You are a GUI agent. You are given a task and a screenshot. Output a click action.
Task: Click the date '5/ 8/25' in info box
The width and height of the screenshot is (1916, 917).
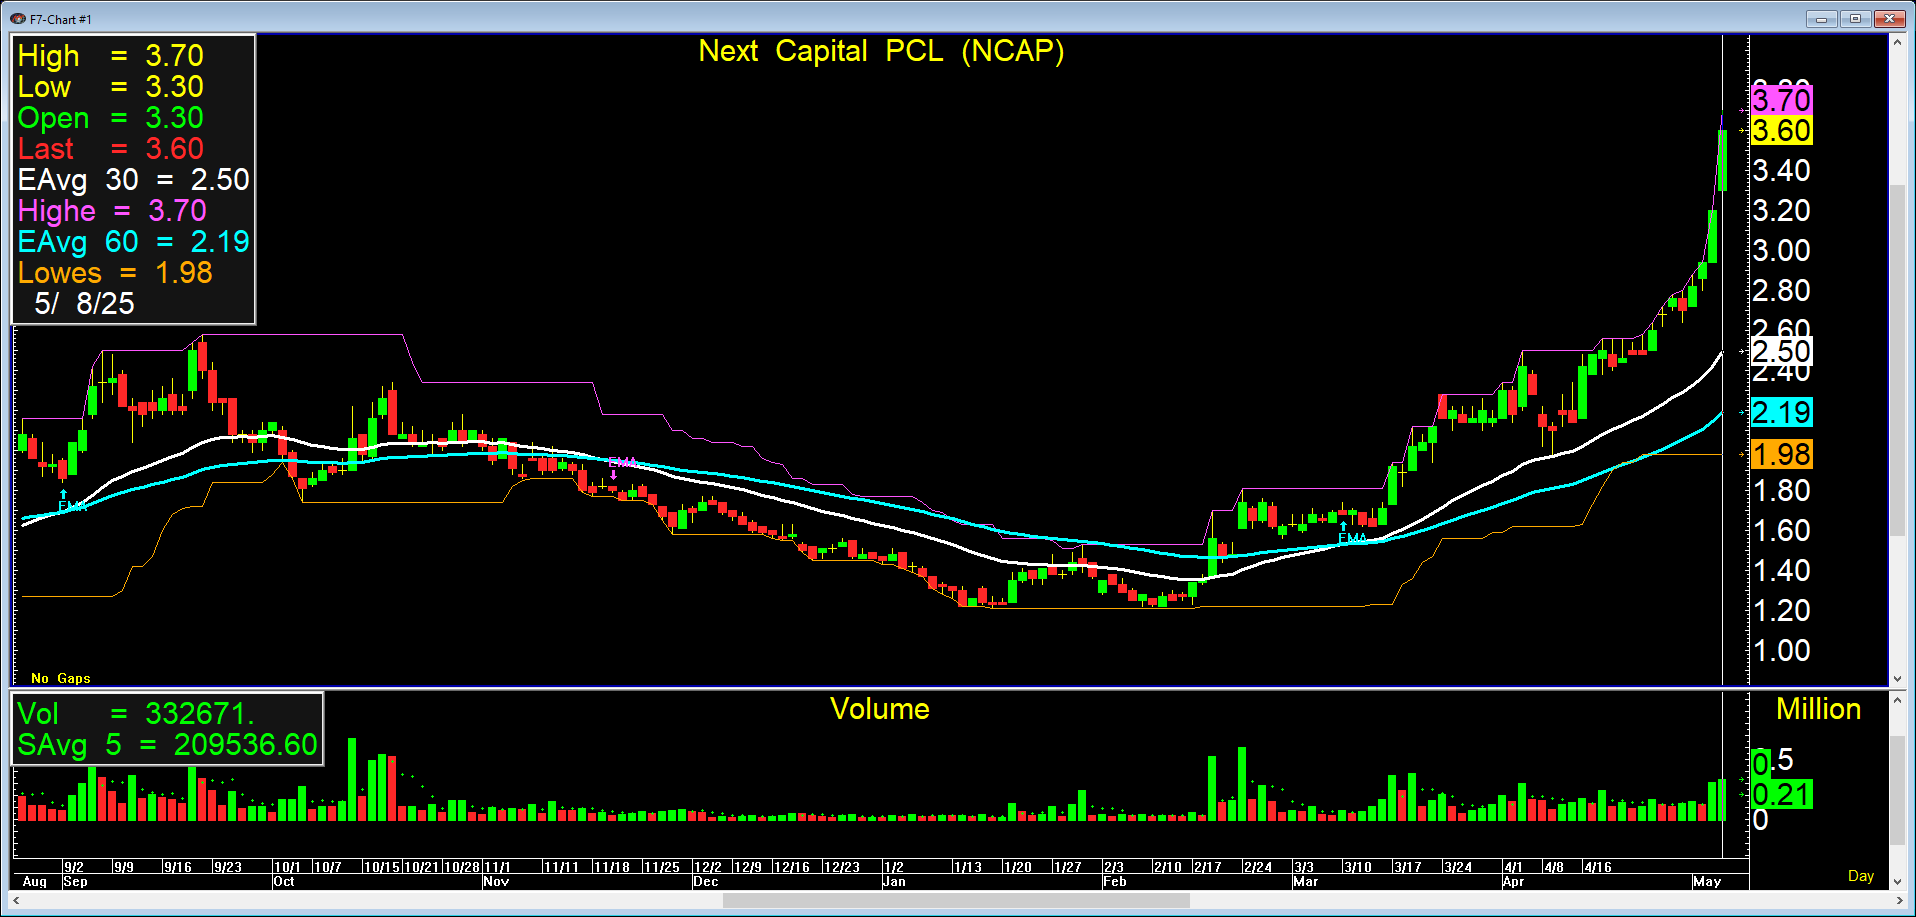(x=84, y=303)
